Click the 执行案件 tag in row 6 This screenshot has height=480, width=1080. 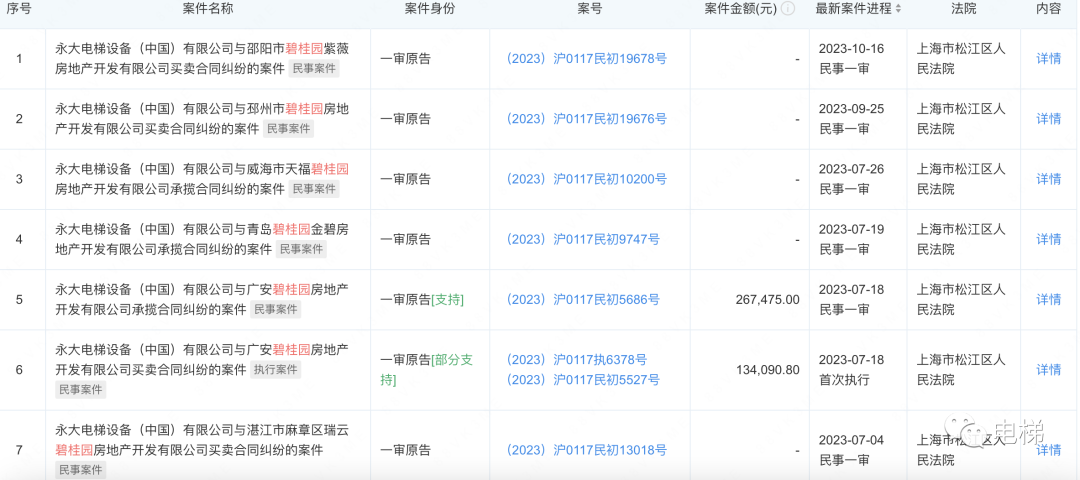coord(276,370)
